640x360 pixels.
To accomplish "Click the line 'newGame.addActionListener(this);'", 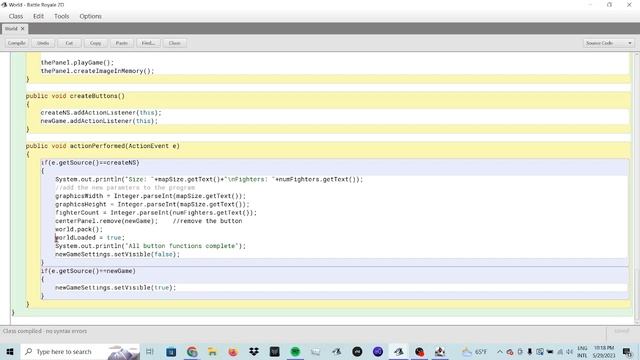I will click(99, 121).
